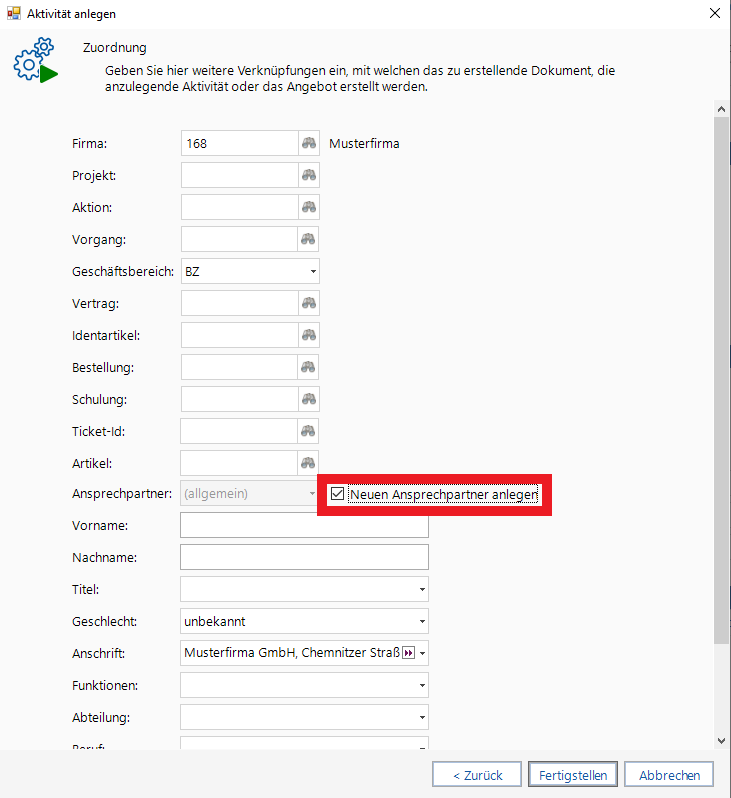
Task: Click Ticket-Id binoculars lookup icon
Action: coord(309,431)
